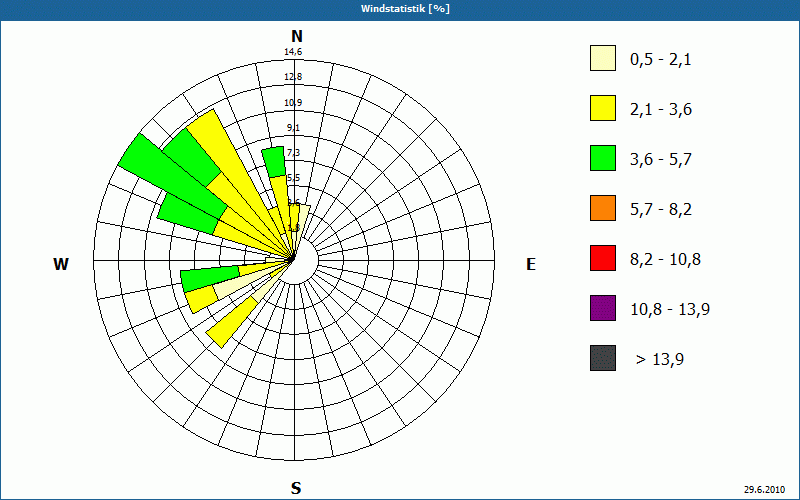Click the legend label '8,2 - 10,8'
Screen dimensions: 800x500
pos(665,260)
